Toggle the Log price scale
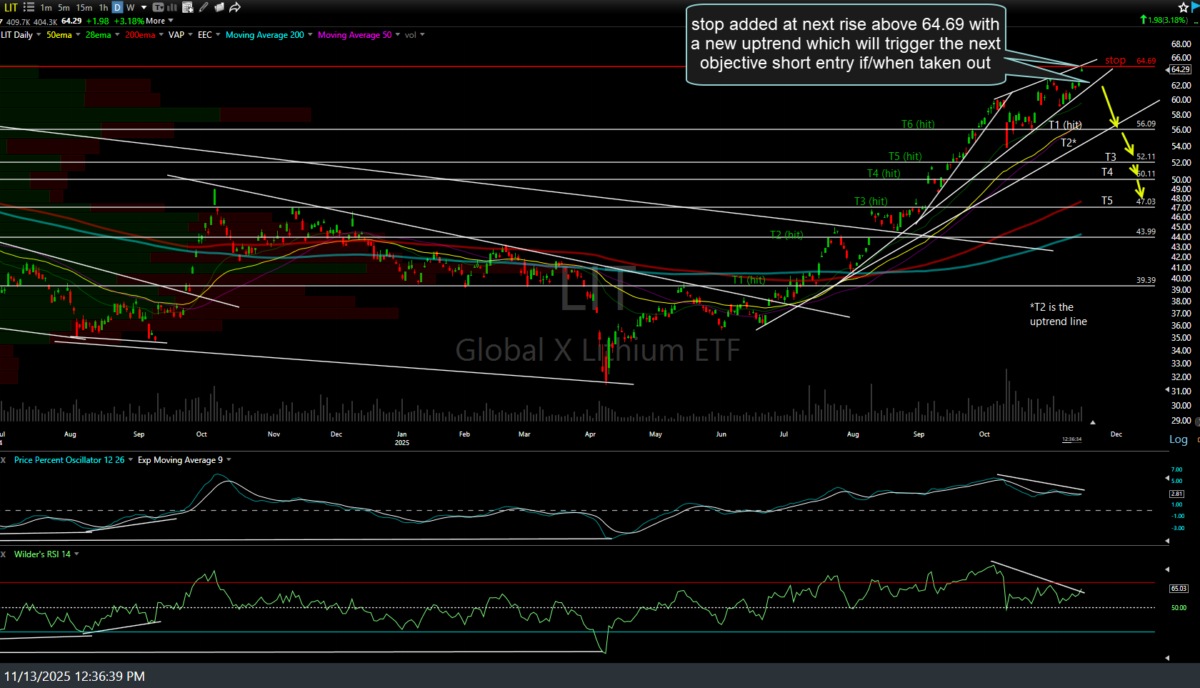1200x688 pixels. click(x=1178, y=440)
